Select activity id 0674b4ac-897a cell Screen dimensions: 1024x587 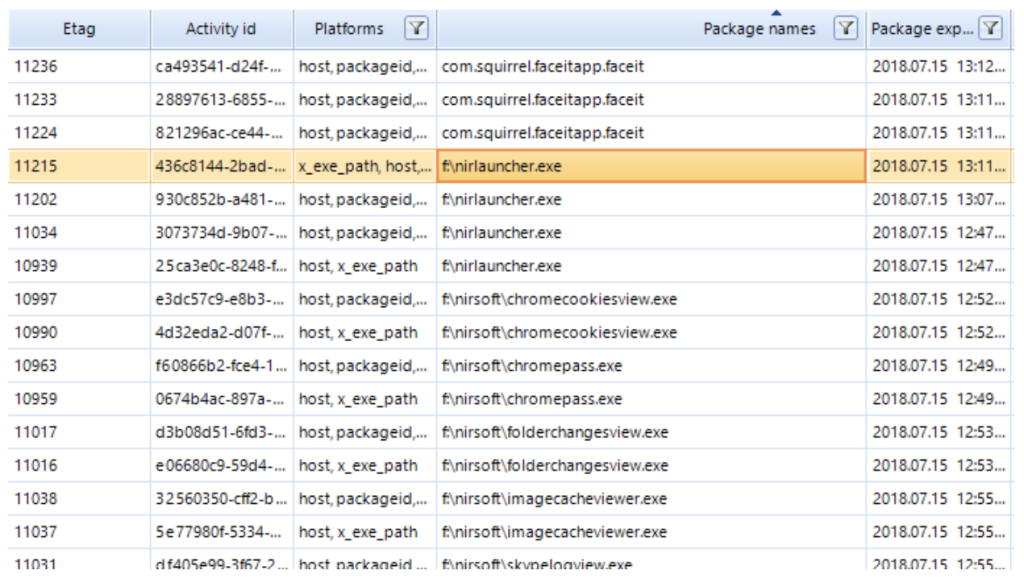point(221,399)
